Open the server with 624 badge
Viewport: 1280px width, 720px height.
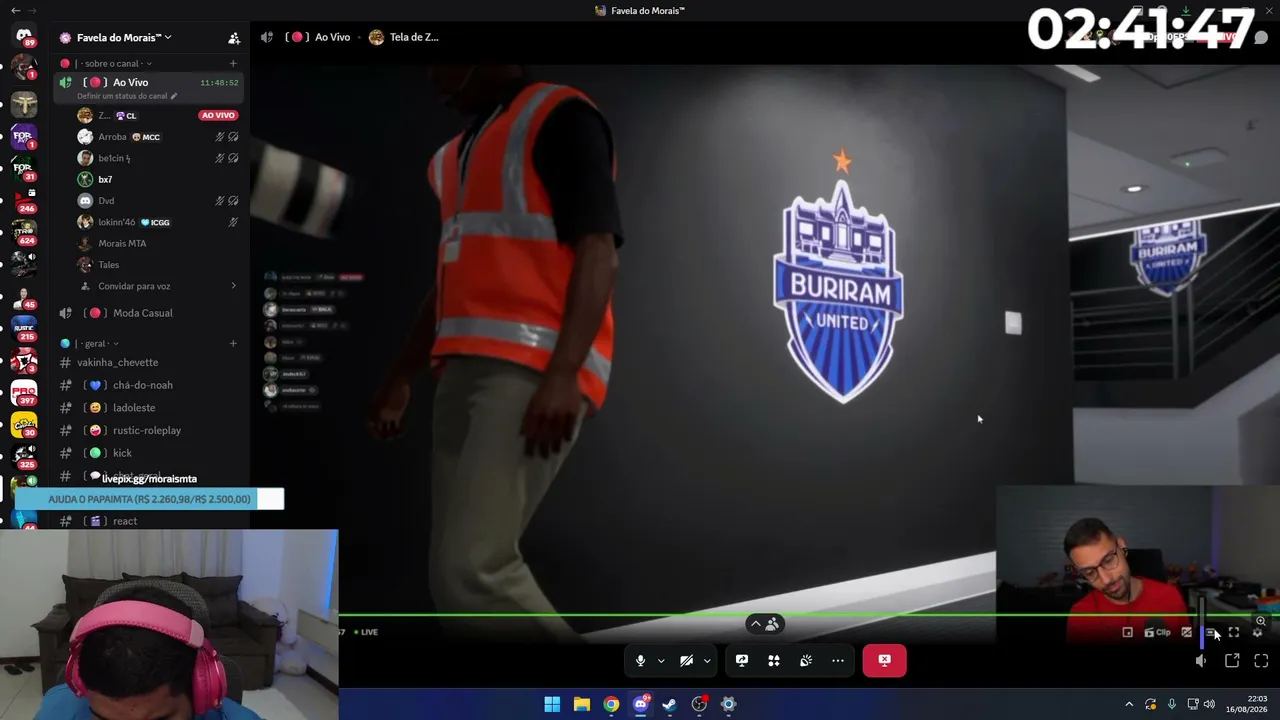point(24,231)
